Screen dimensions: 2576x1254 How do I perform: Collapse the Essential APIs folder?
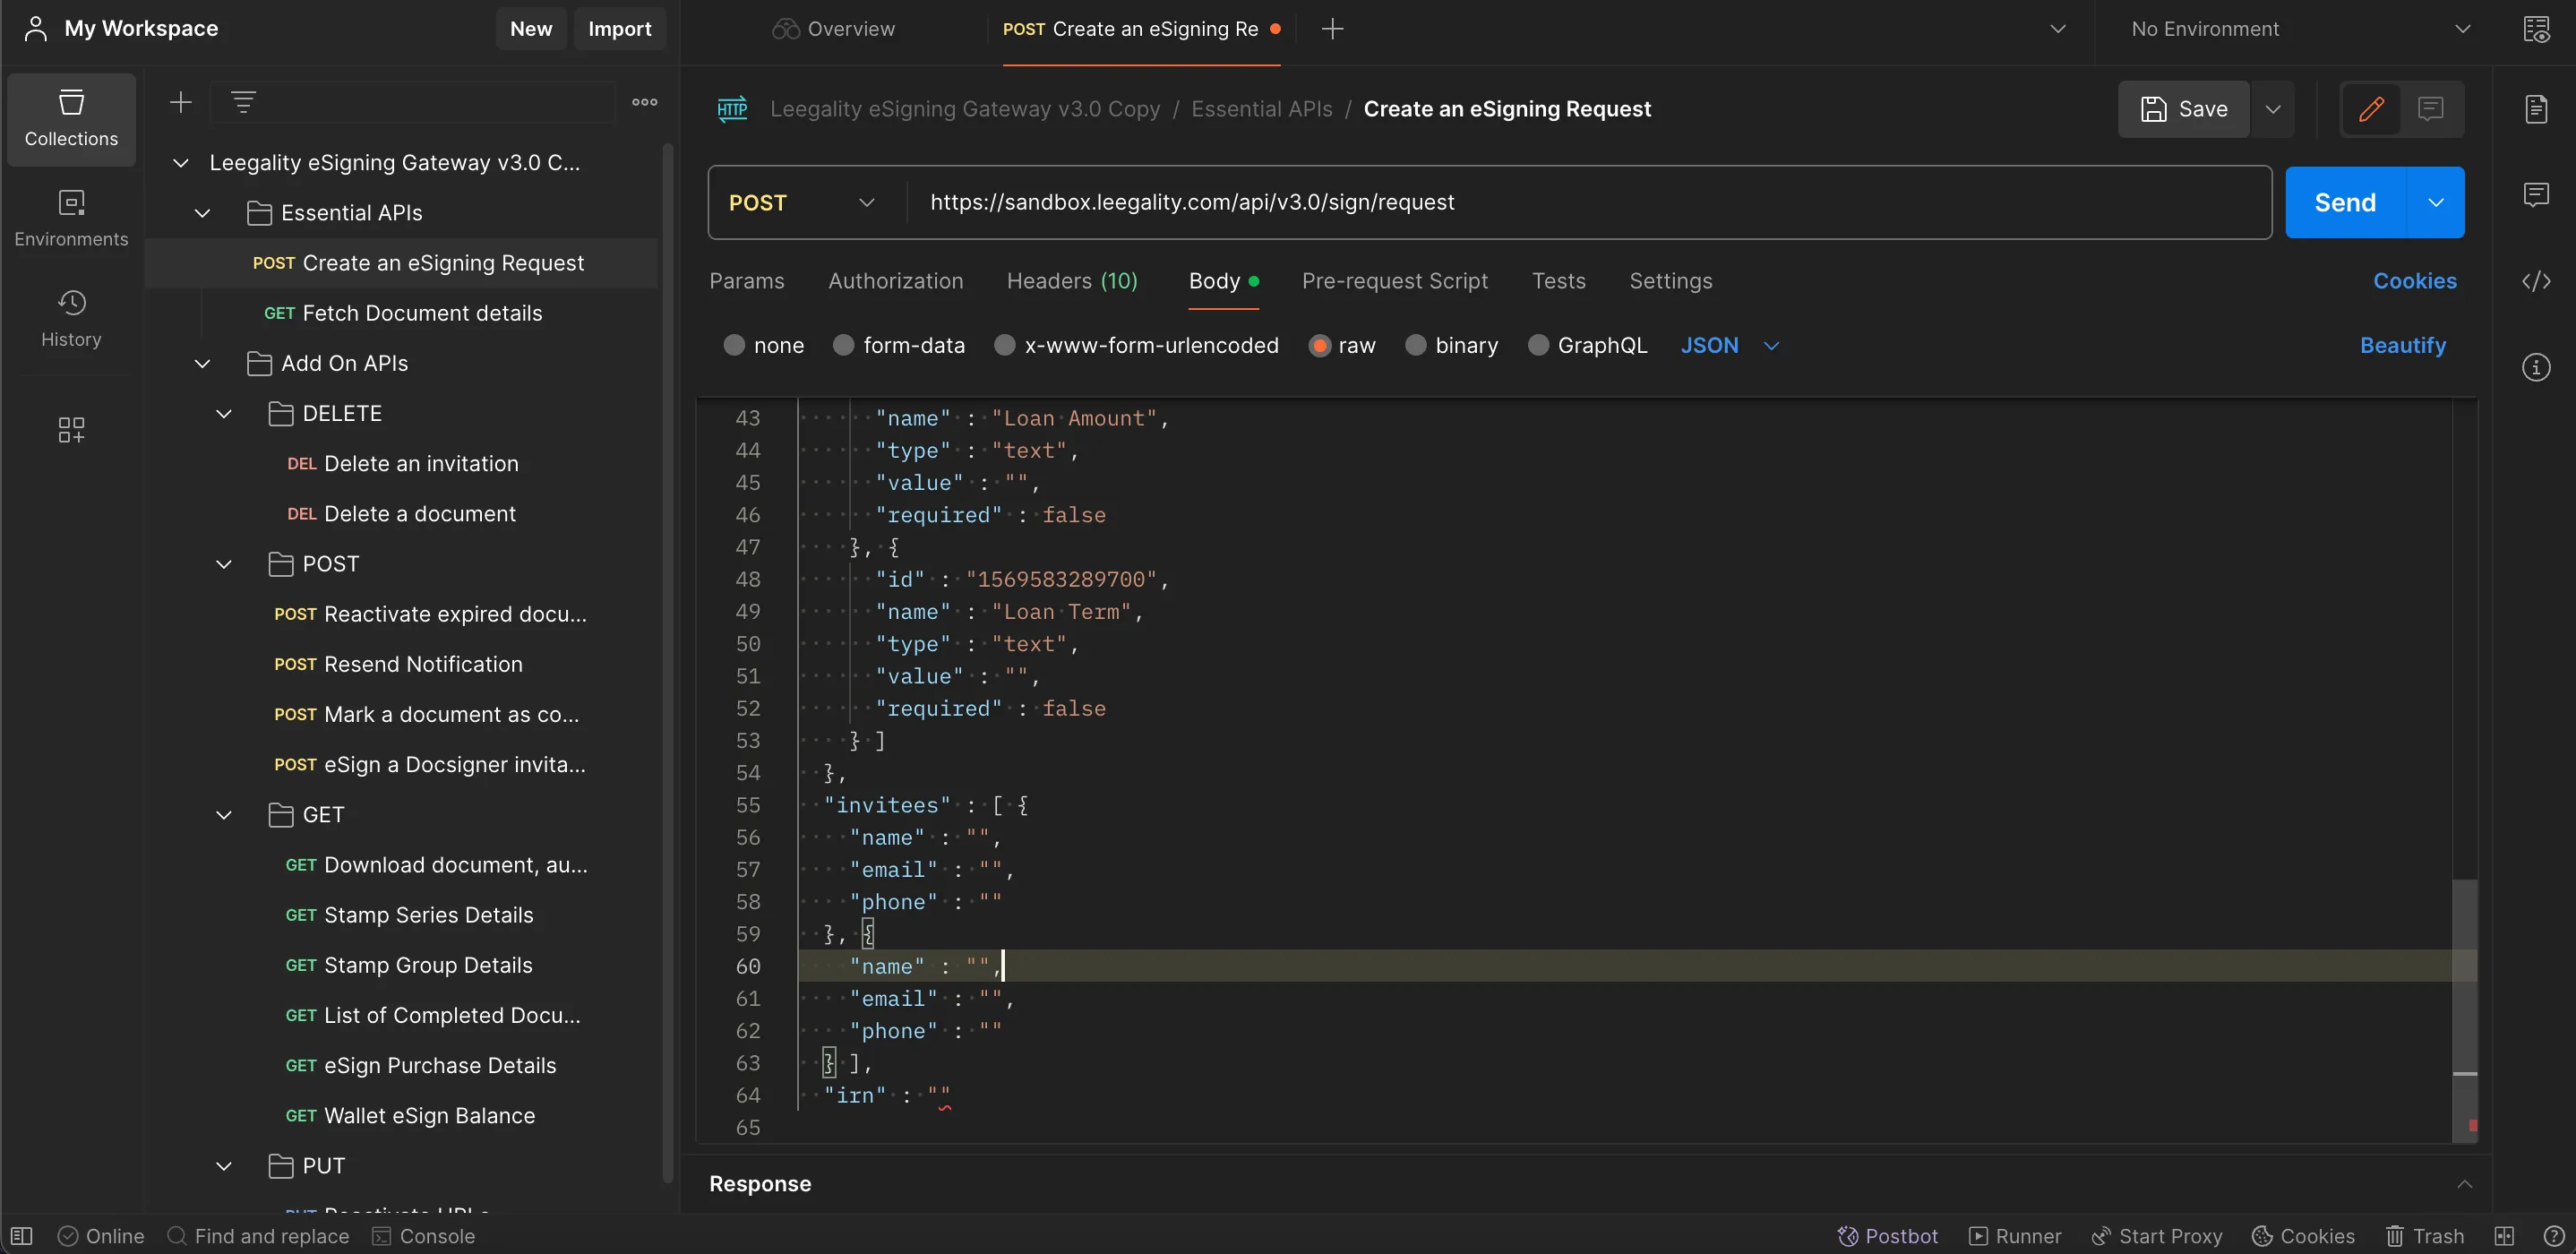pyautogui.click(x=202, y=213)
